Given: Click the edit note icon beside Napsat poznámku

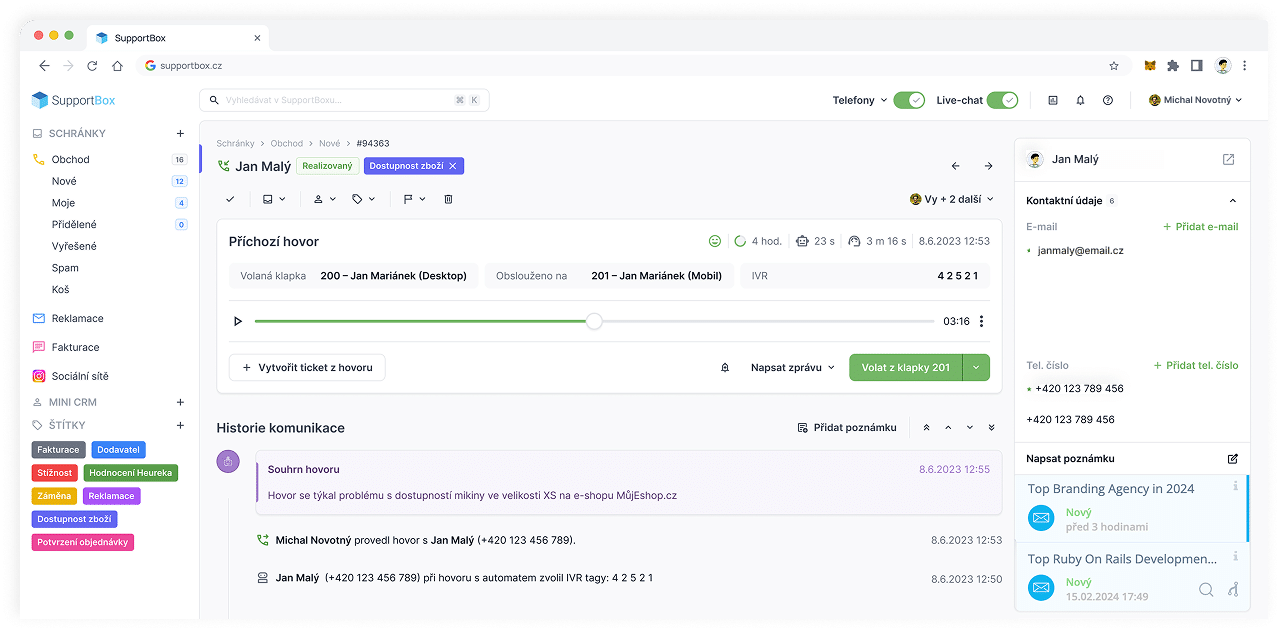Looking at the screenshot, I should [x=1232, y=459].
